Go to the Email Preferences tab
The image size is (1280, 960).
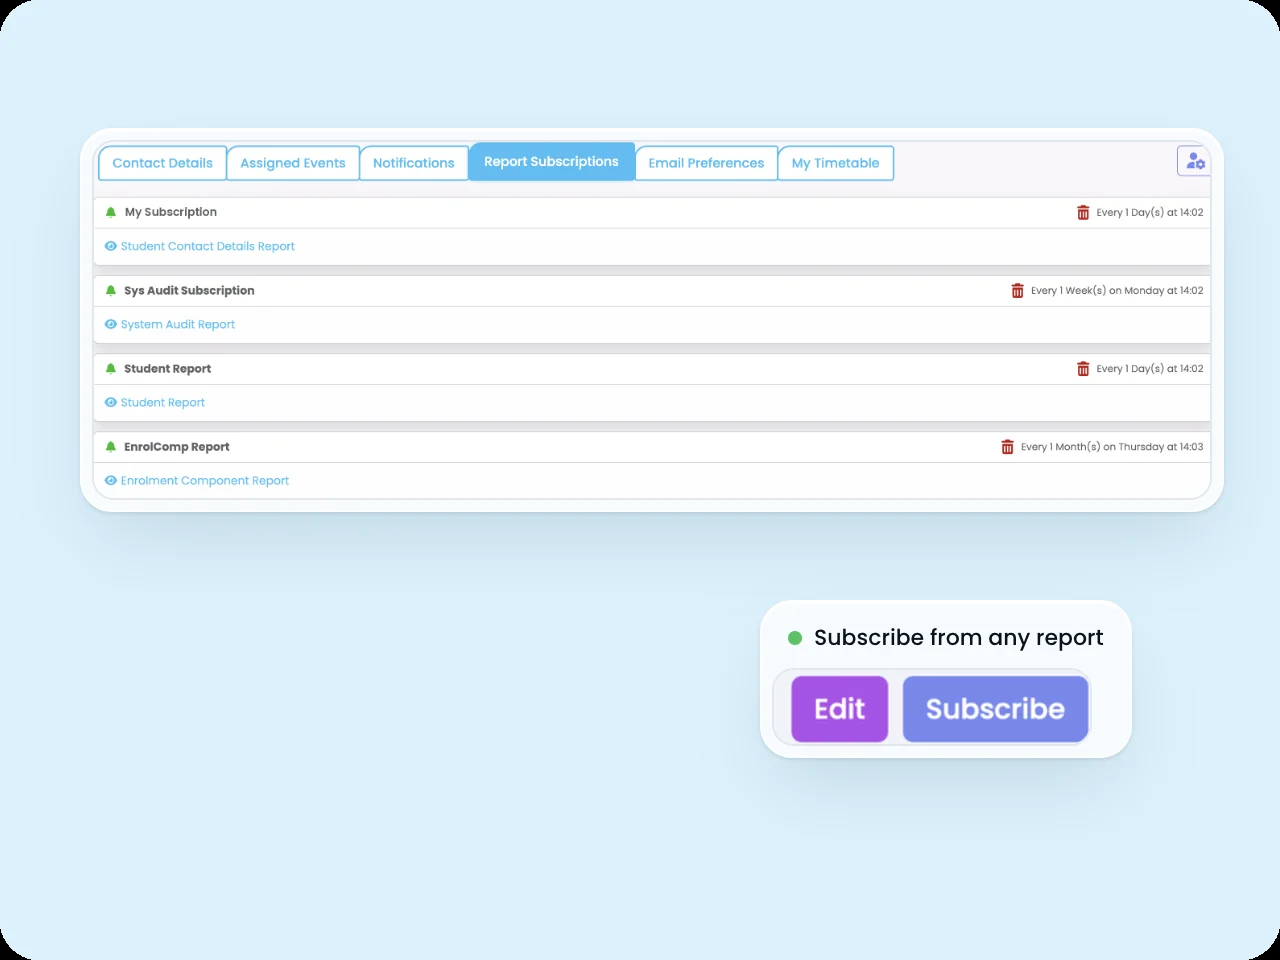point(706,163)
